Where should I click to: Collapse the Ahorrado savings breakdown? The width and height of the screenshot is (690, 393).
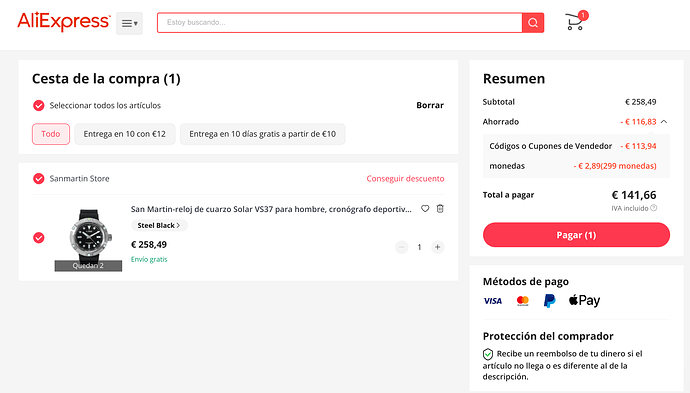click(664, 121)
